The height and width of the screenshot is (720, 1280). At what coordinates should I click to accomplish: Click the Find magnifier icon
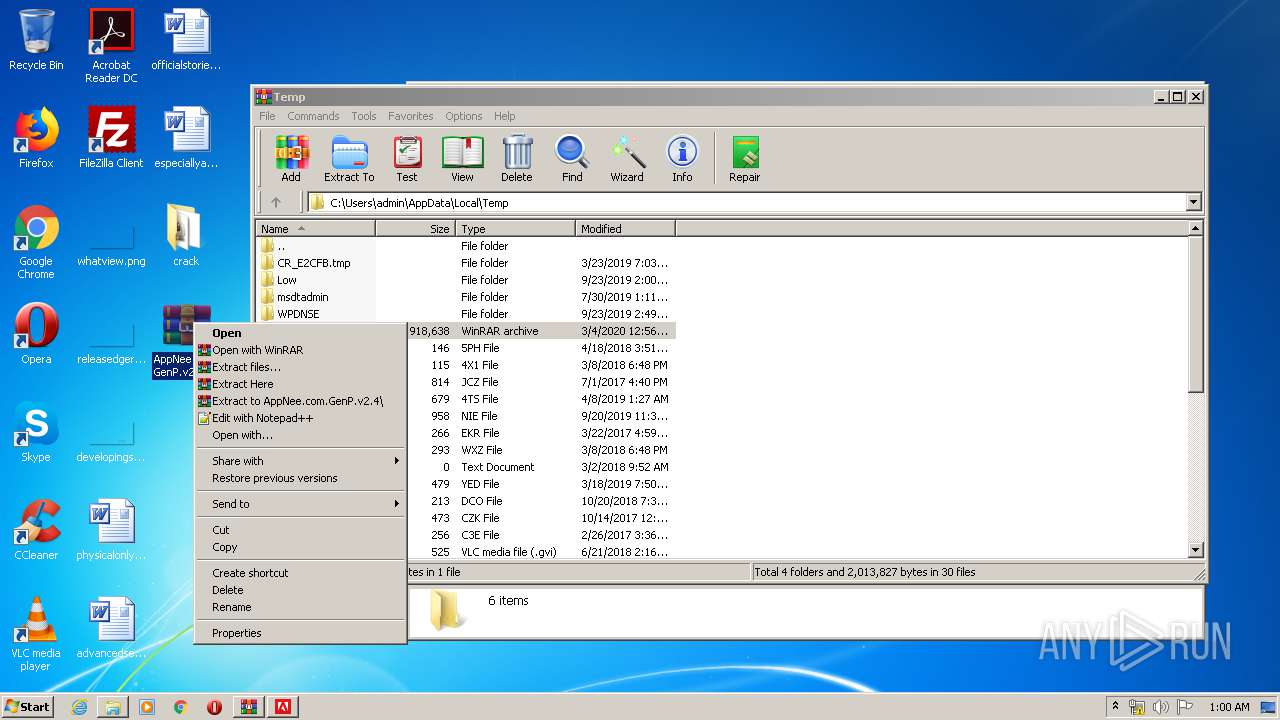(x=572, y=159)
